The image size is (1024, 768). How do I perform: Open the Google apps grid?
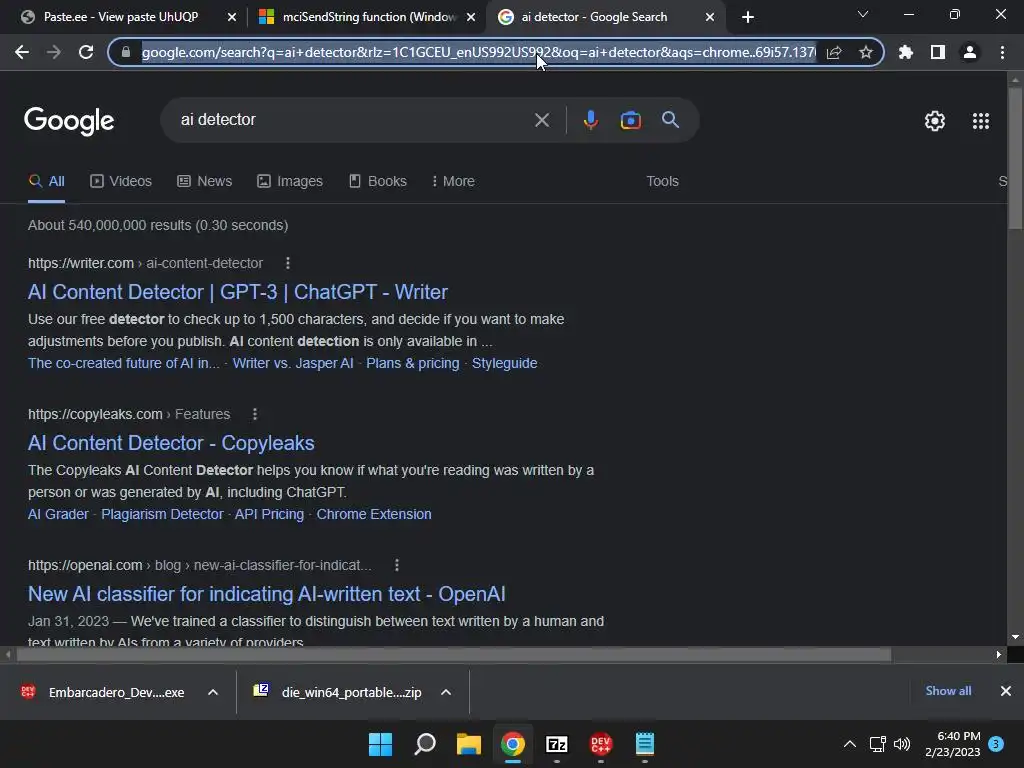point(980,121)
